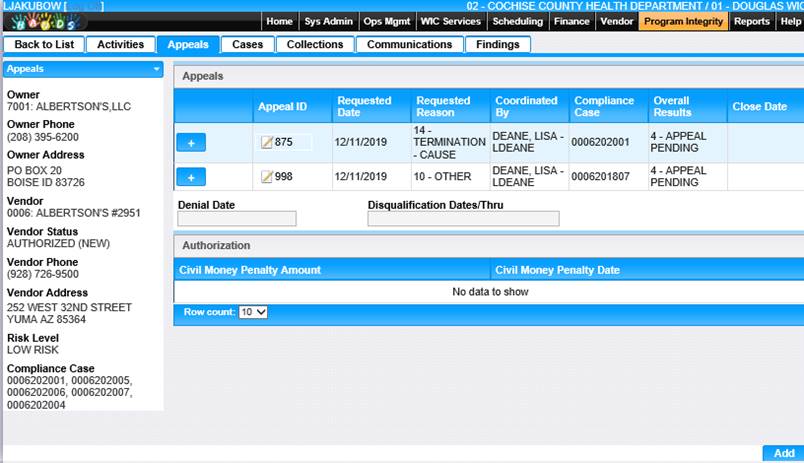Screen dimensions: 804x463
Task: Click vendor status AUTHORIZED (NEW)
Action: pos(58,244)
